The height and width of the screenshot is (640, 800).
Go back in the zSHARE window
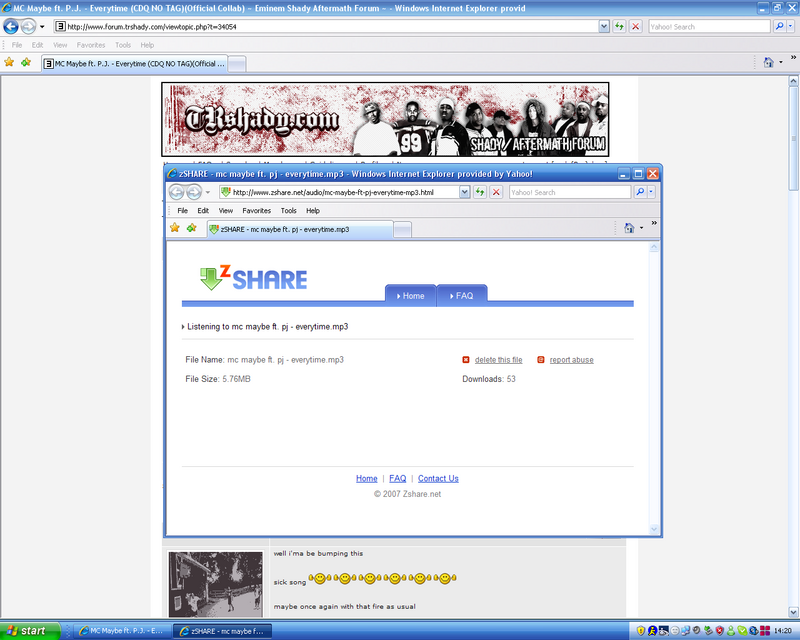[177, 192]
